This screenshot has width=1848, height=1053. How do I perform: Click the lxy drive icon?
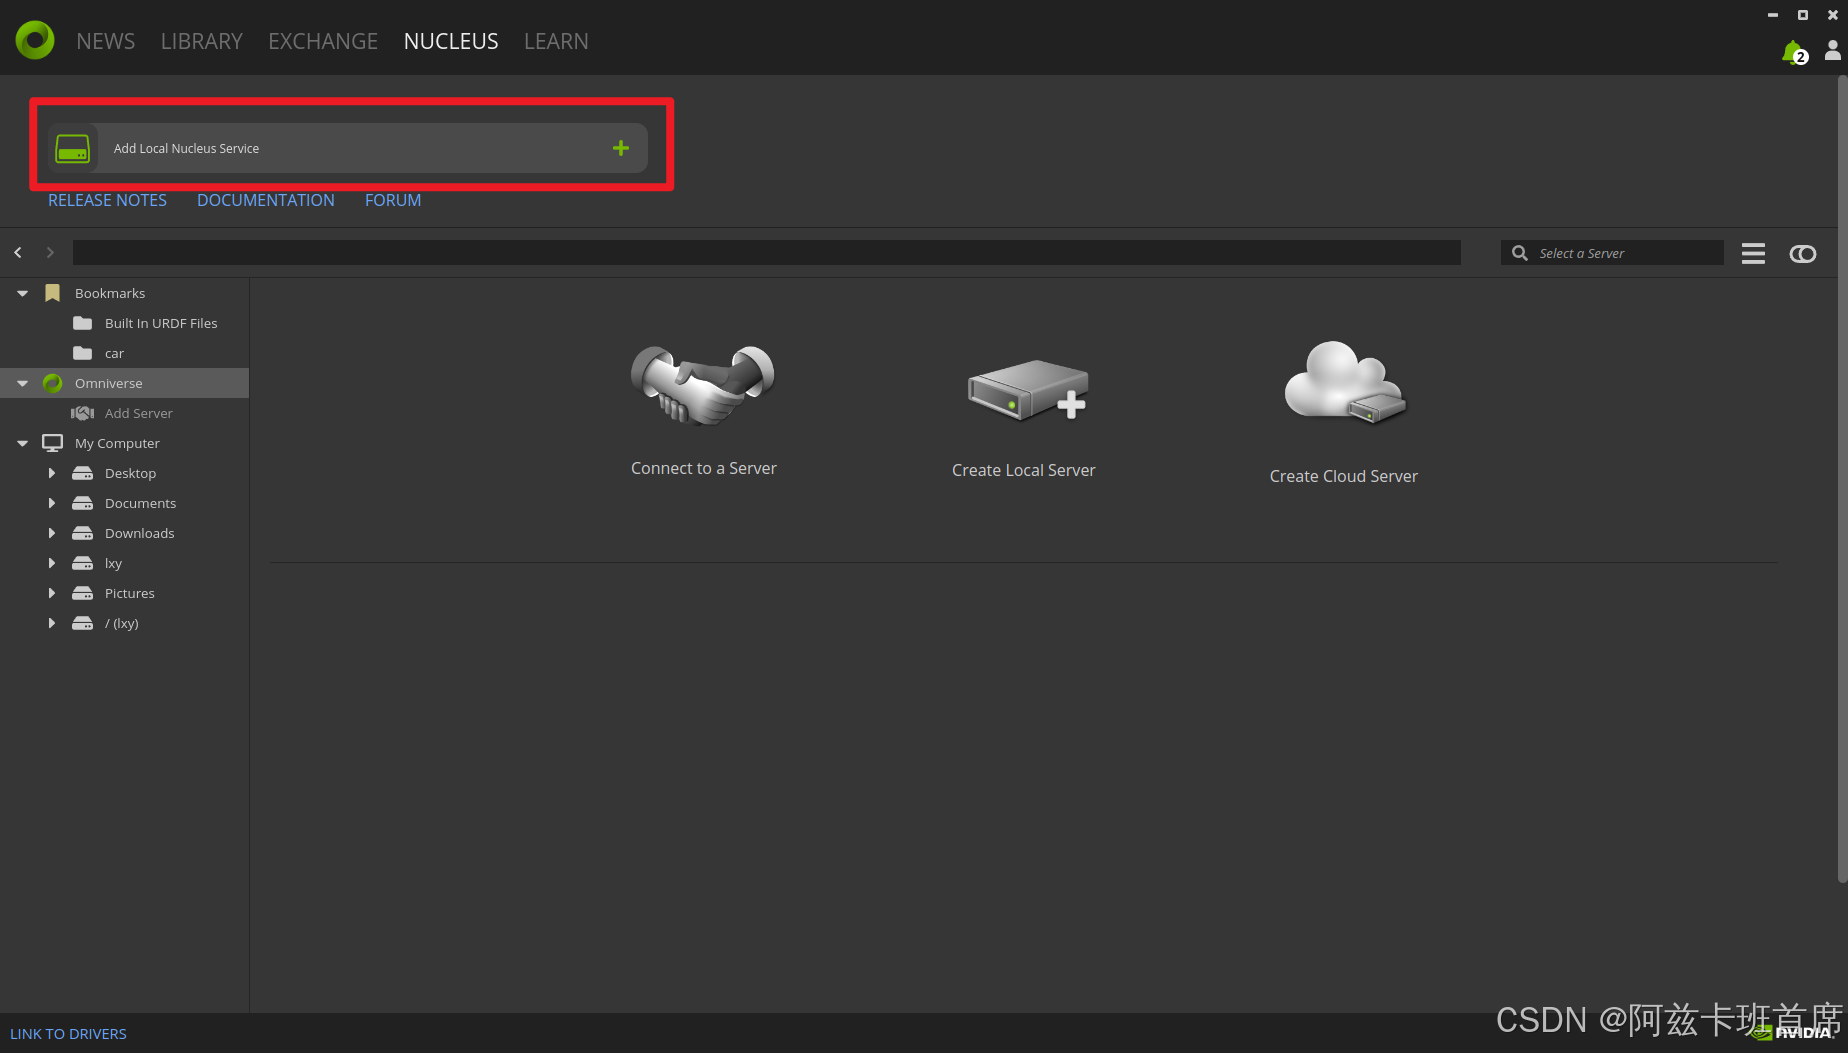83,563
